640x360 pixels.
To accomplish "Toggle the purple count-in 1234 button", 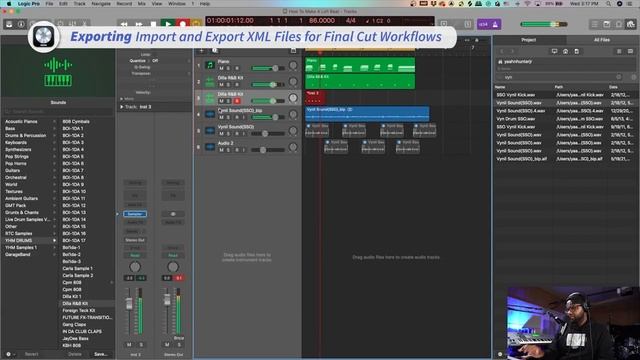I will click(x=483, y=24).
